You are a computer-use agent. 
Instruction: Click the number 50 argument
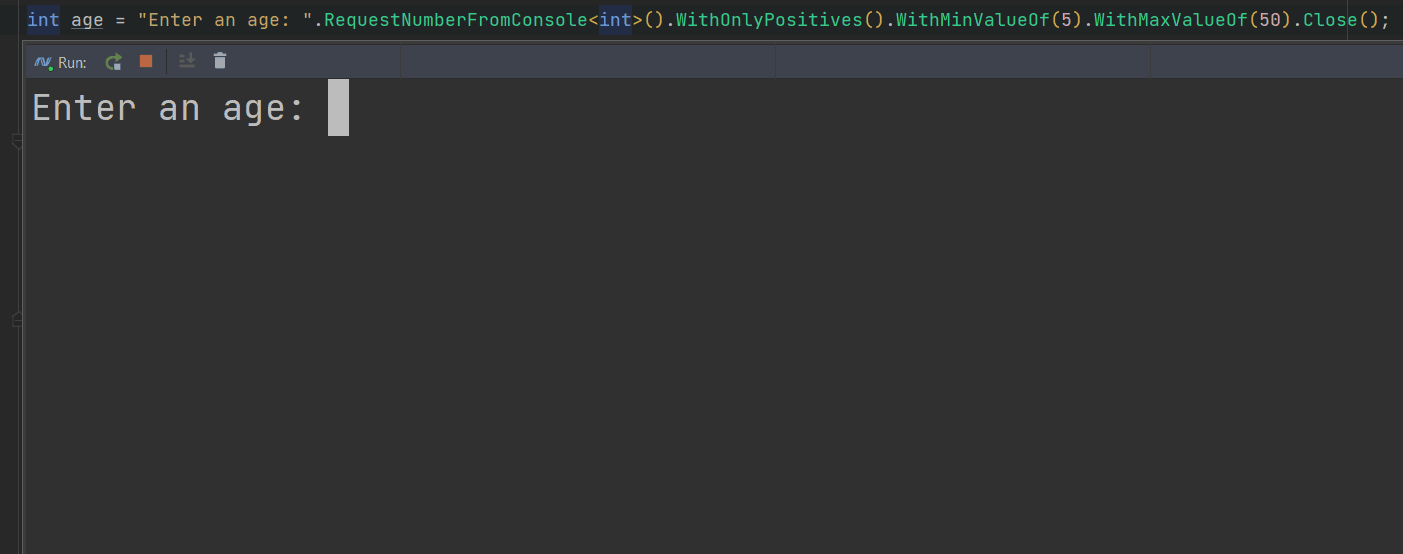(1269, 20)
